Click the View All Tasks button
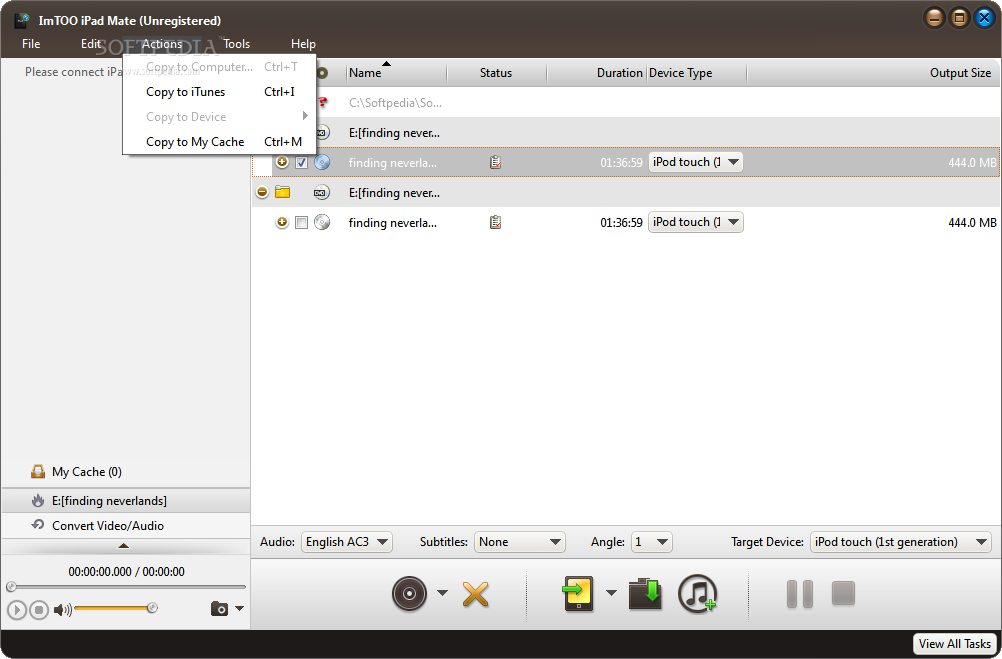 pyautogui.click(x=955, y=644)
